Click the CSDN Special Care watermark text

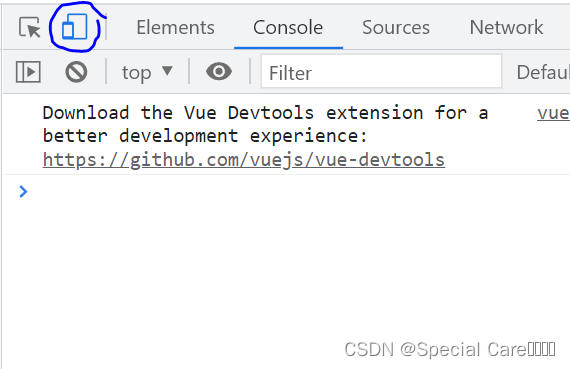tap(450, 350)
